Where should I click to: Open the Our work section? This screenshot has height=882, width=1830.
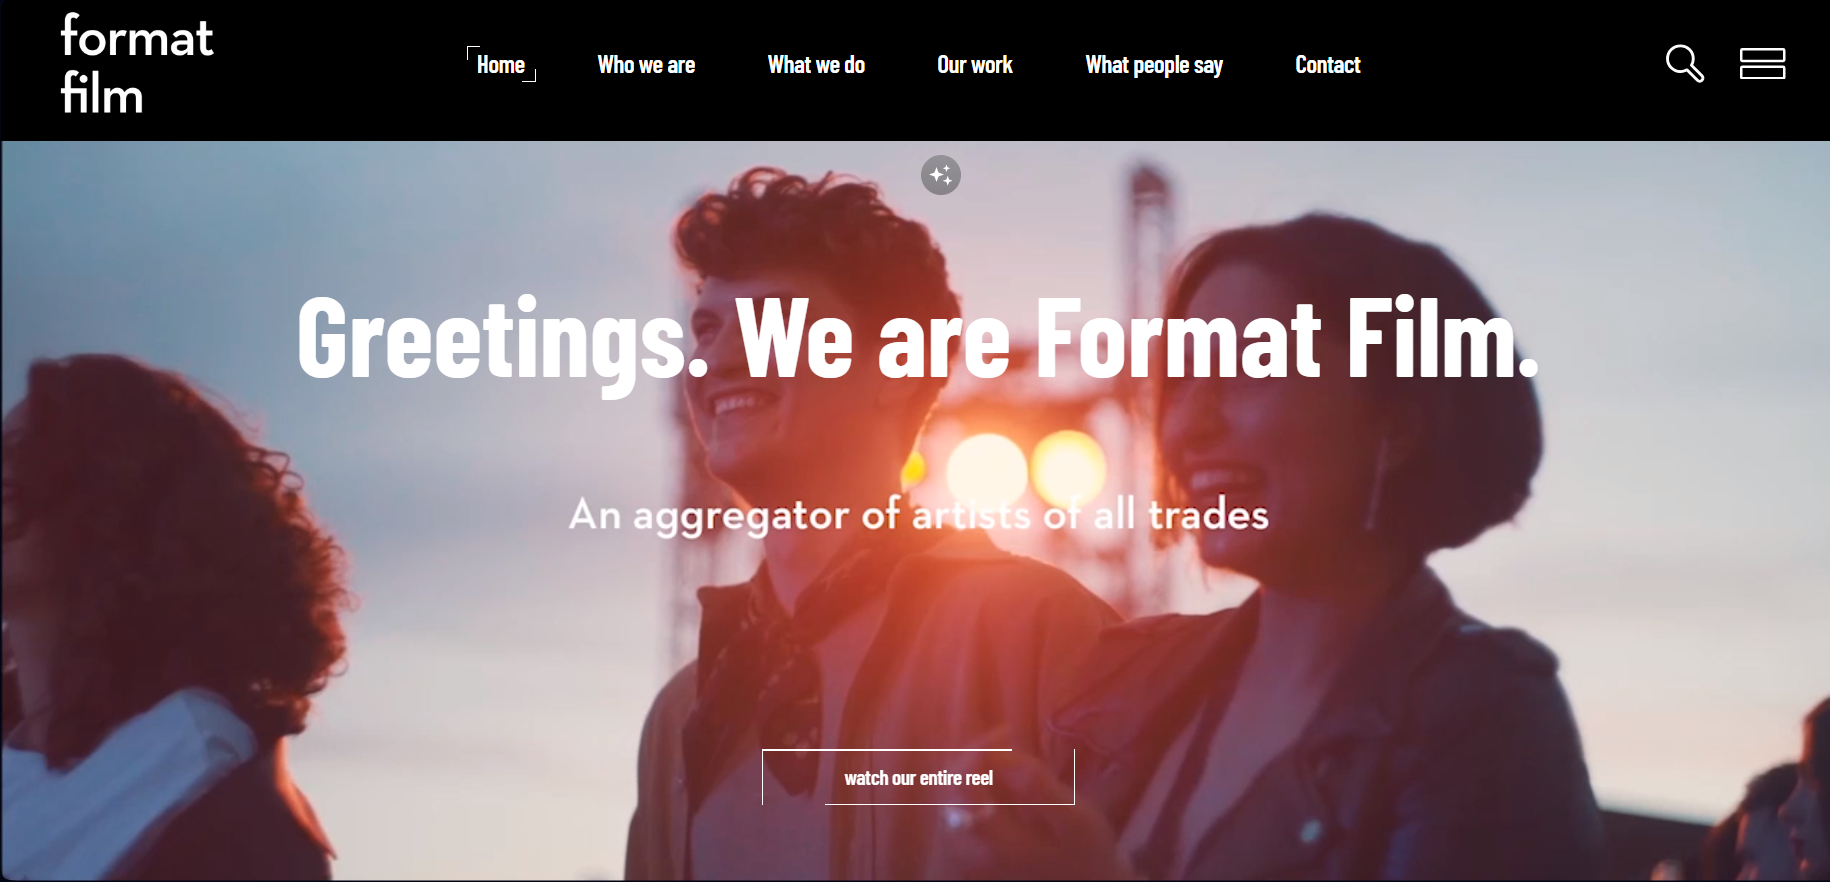pos(975,65)
